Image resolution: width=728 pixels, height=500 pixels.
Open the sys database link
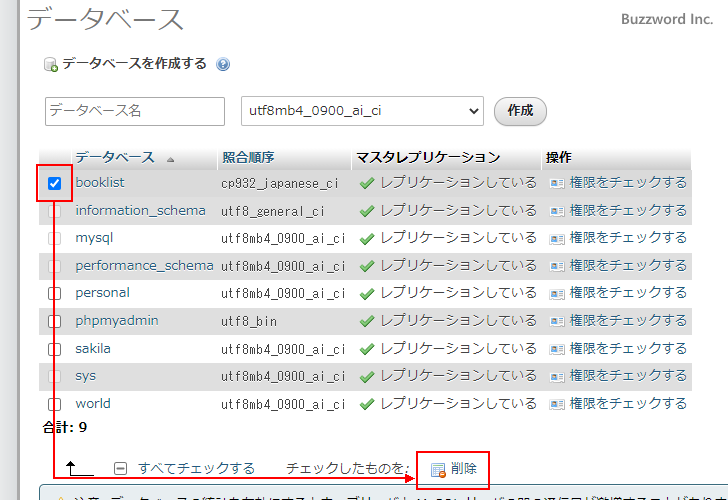85,376
